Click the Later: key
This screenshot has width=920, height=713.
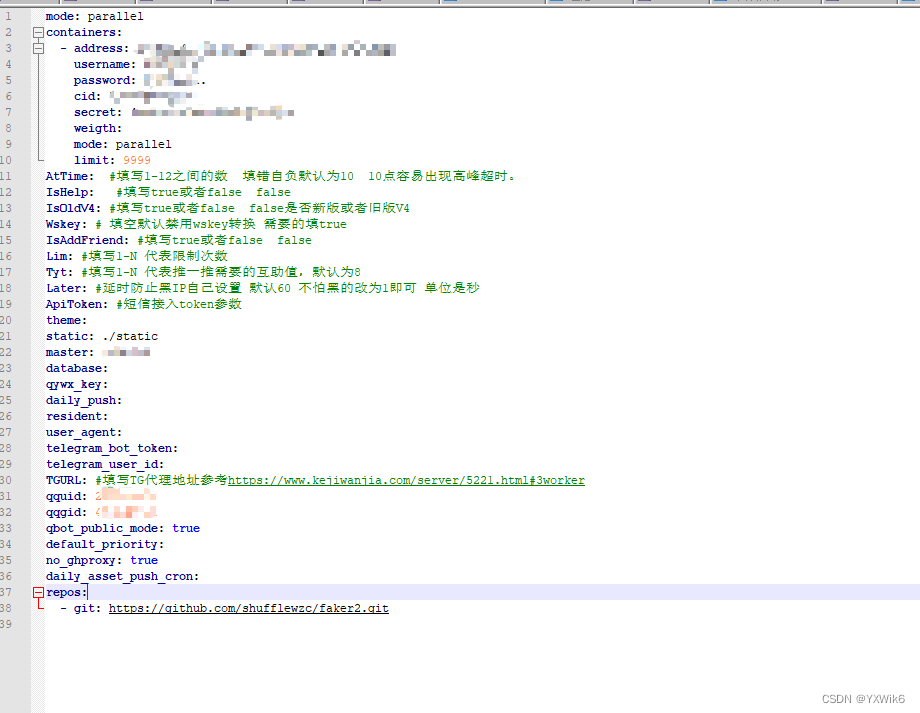tap(66, 288)
